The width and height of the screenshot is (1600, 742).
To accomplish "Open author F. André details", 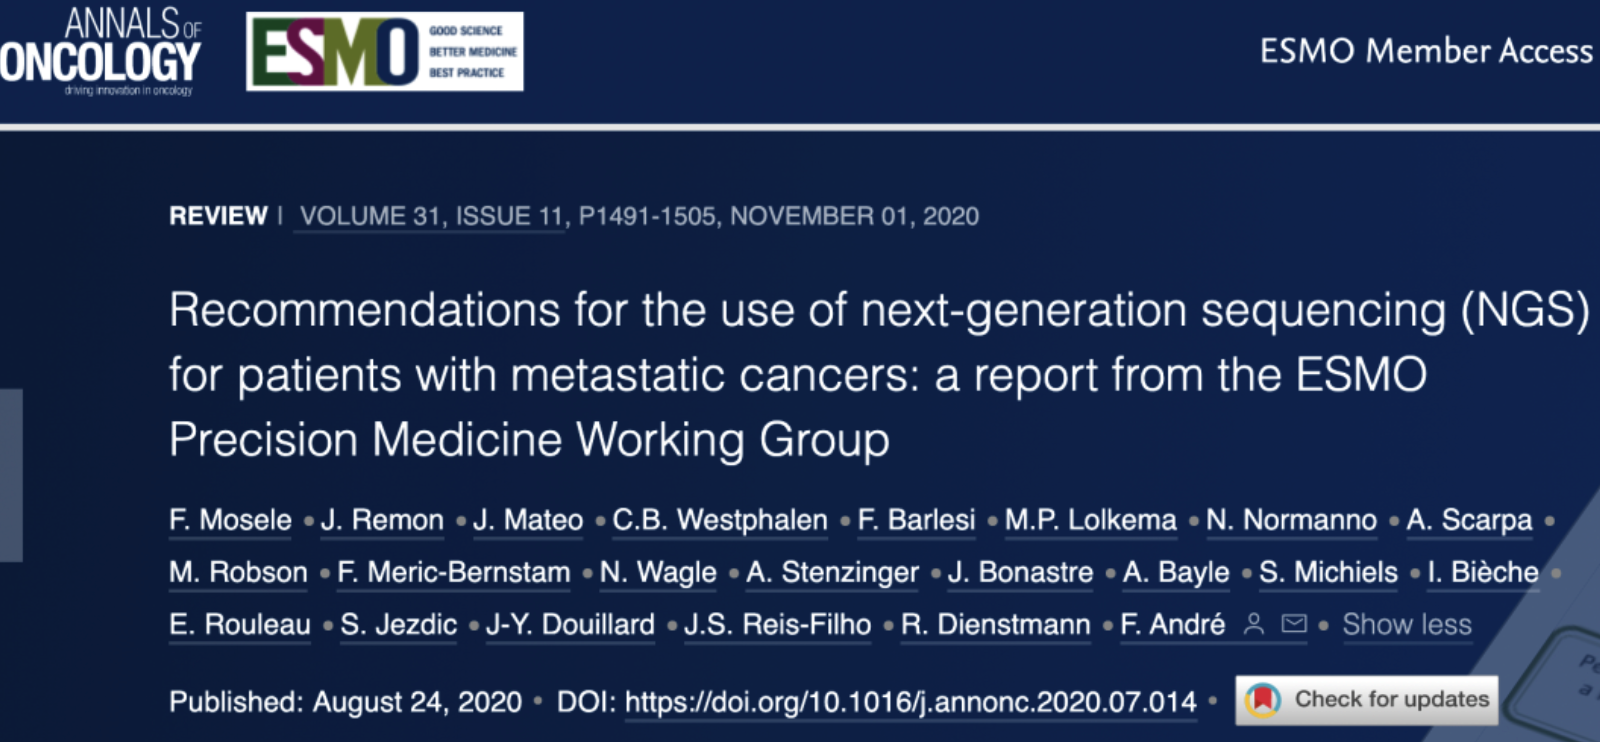I will (1172, 625).
